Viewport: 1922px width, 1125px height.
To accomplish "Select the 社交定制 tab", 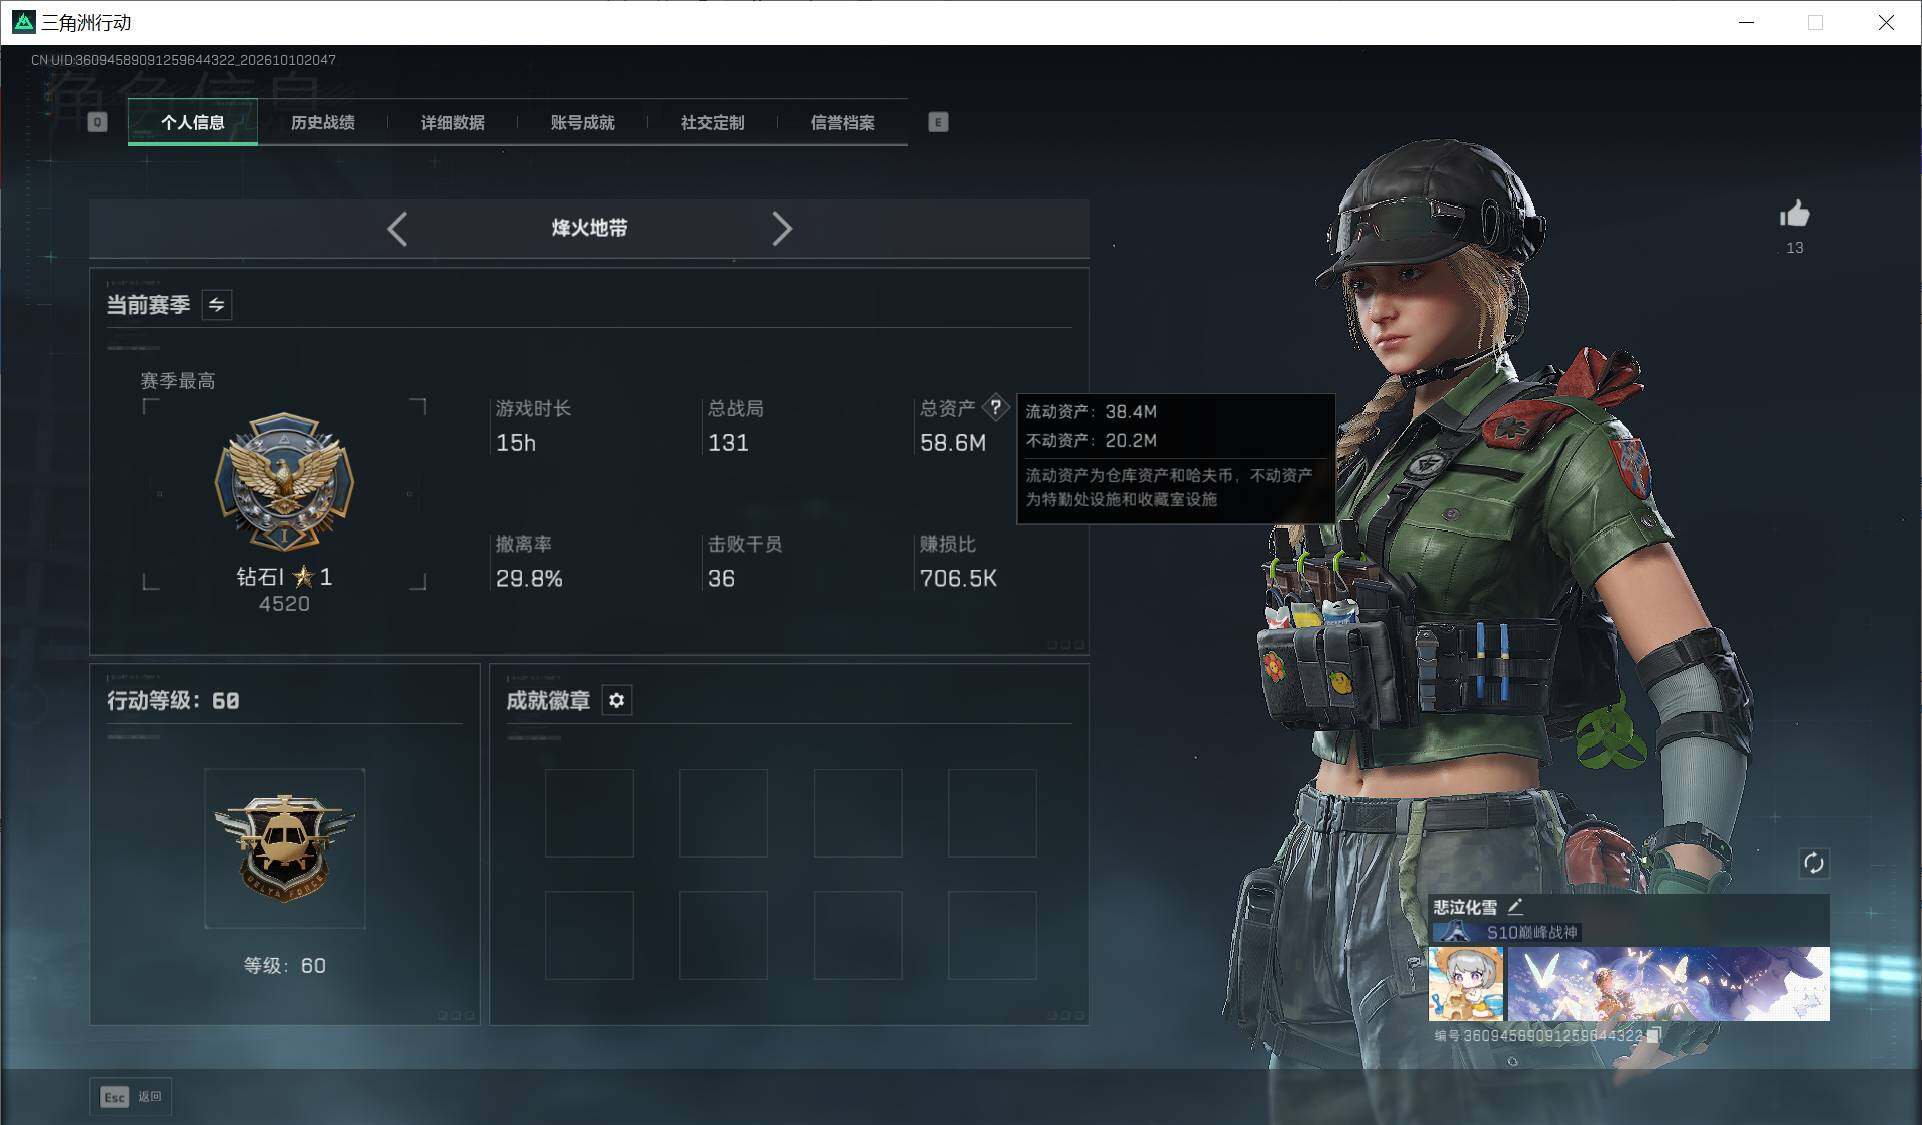I will [713, 122].
